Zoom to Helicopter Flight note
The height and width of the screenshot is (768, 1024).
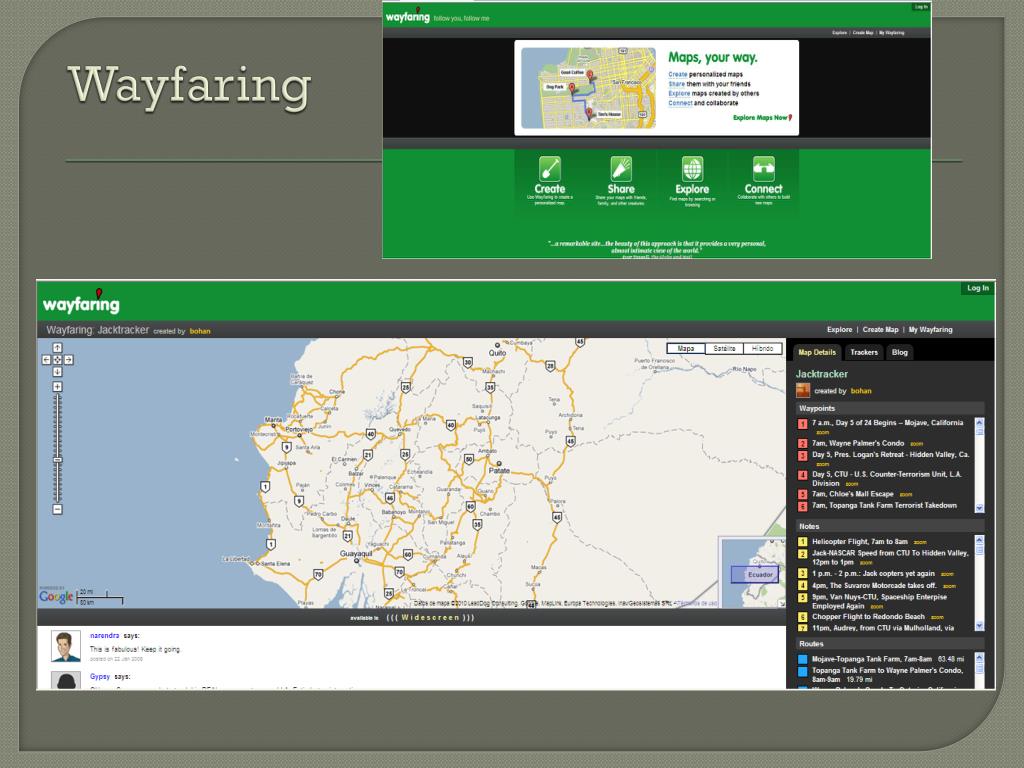pos(920,543)
